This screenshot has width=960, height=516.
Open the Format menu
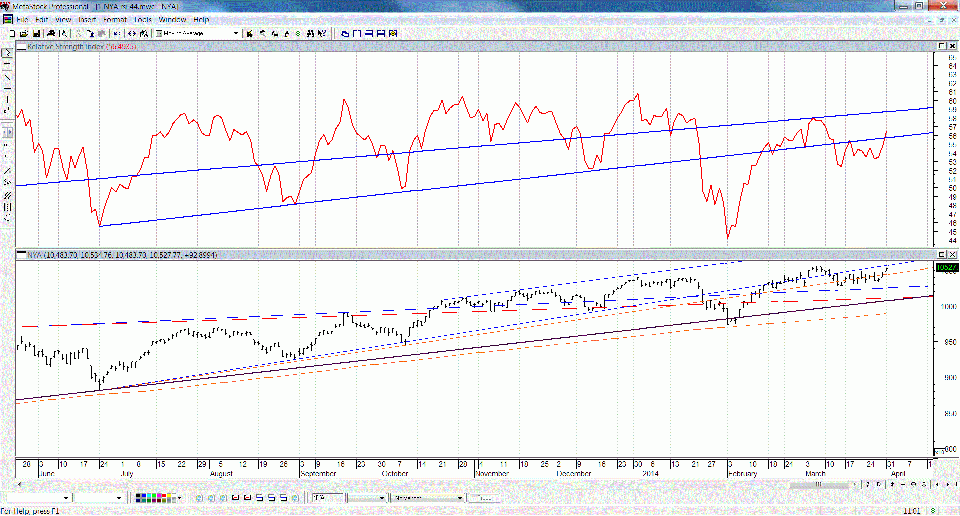[x=116, y=19]
